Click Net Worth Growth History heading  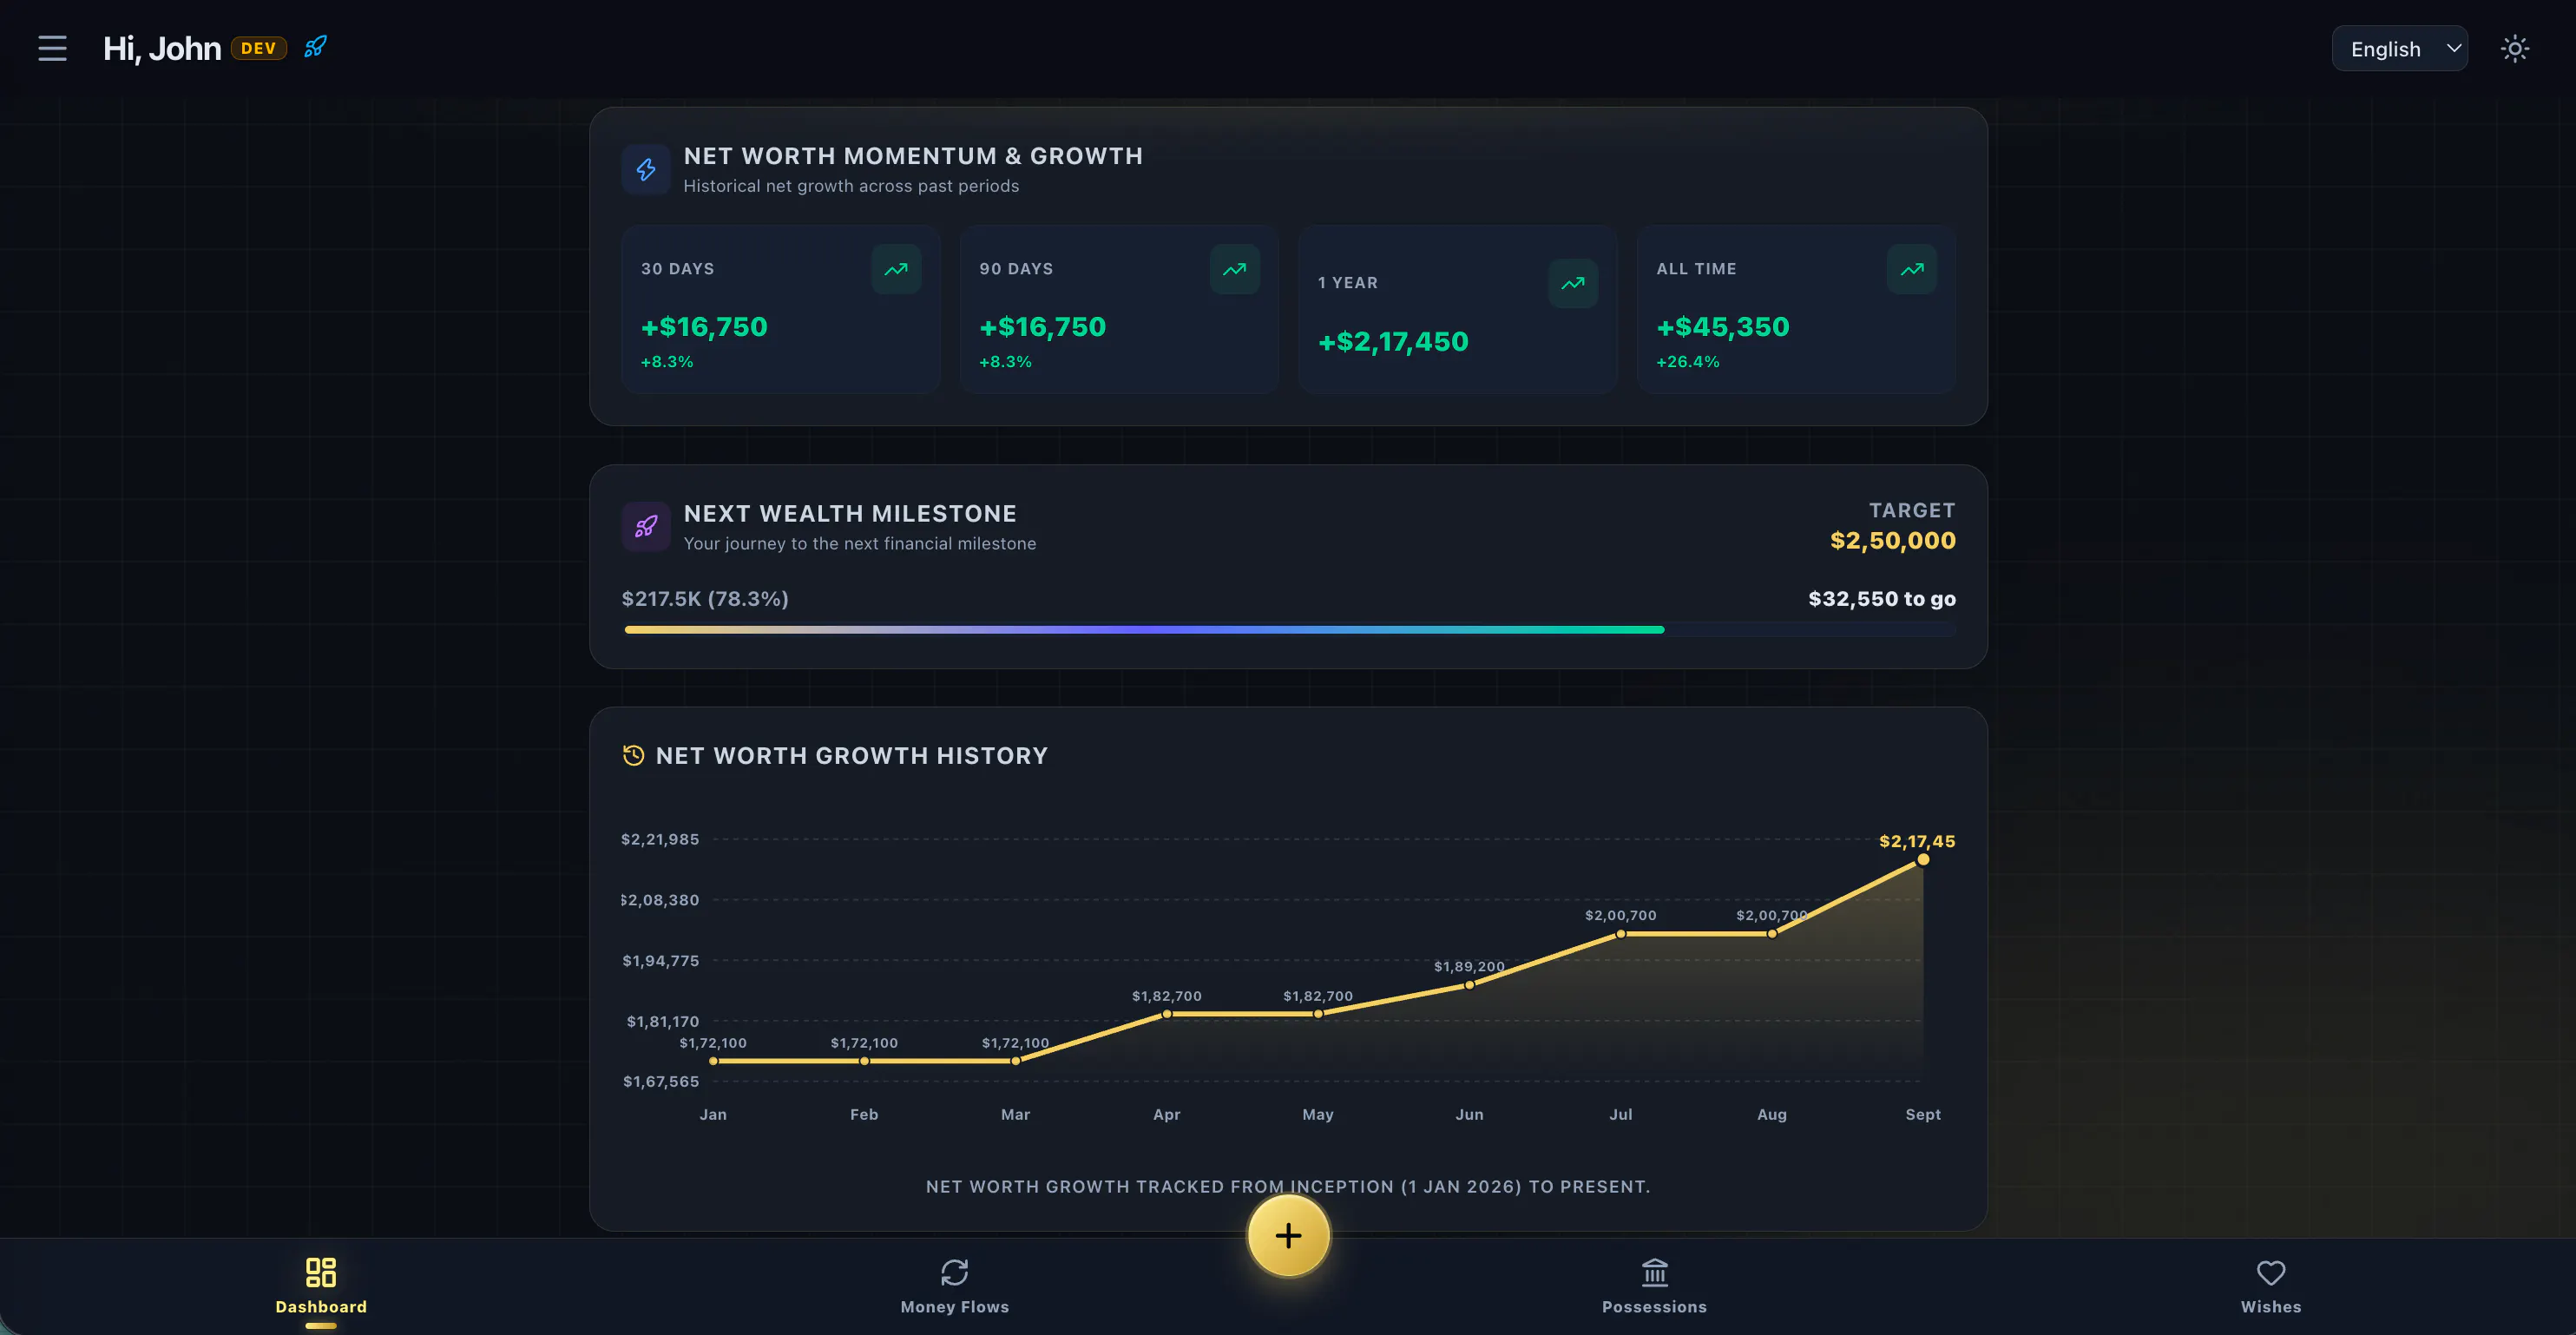click(x=852, y=756)
